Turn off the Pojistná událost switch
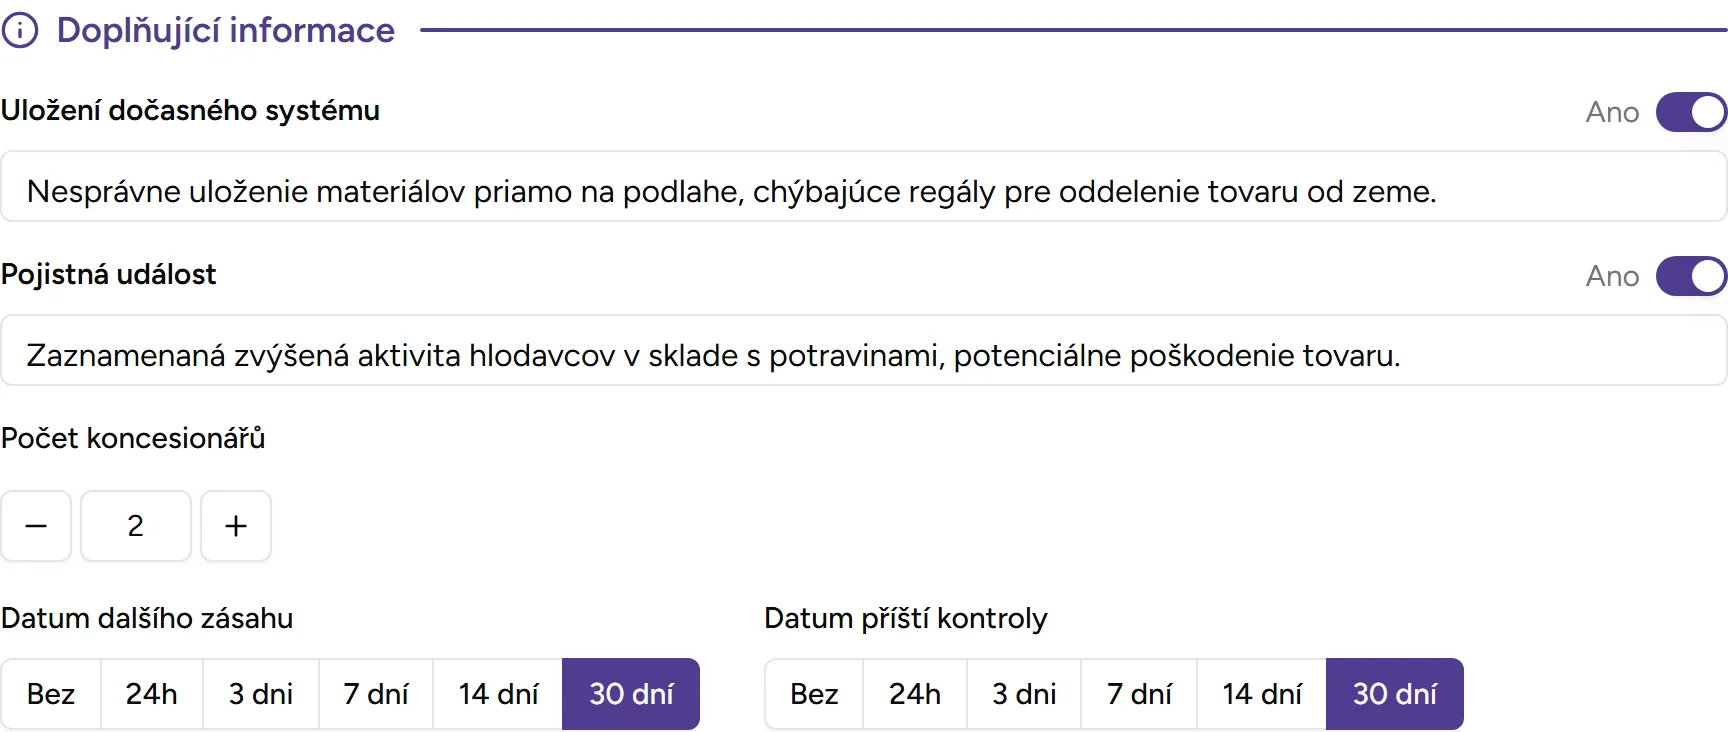The image size is (1728, 732). click(x=1690, y=276)
